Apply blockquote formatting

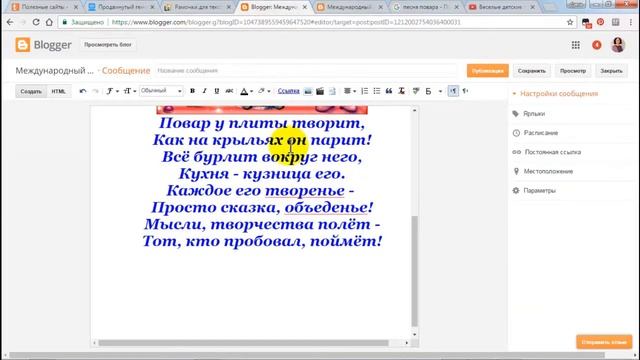click(389, 91)
